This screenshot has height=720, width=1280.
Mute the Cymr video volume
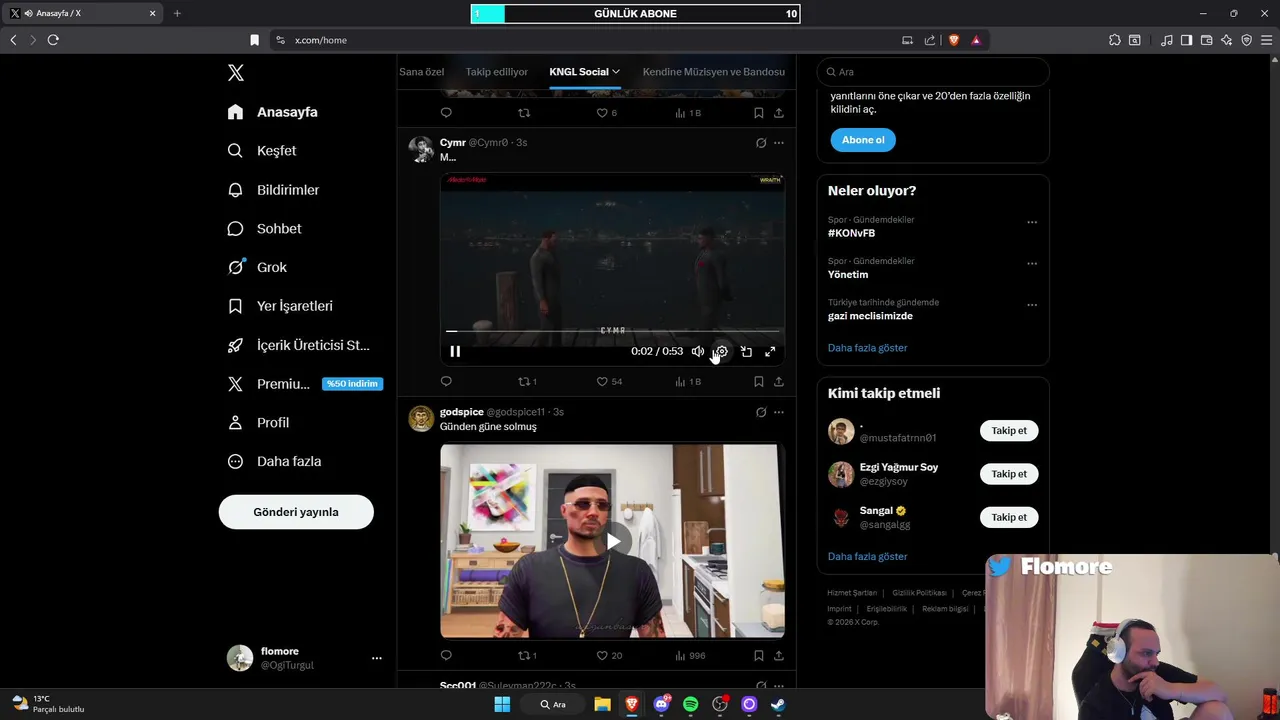(698, 351)
